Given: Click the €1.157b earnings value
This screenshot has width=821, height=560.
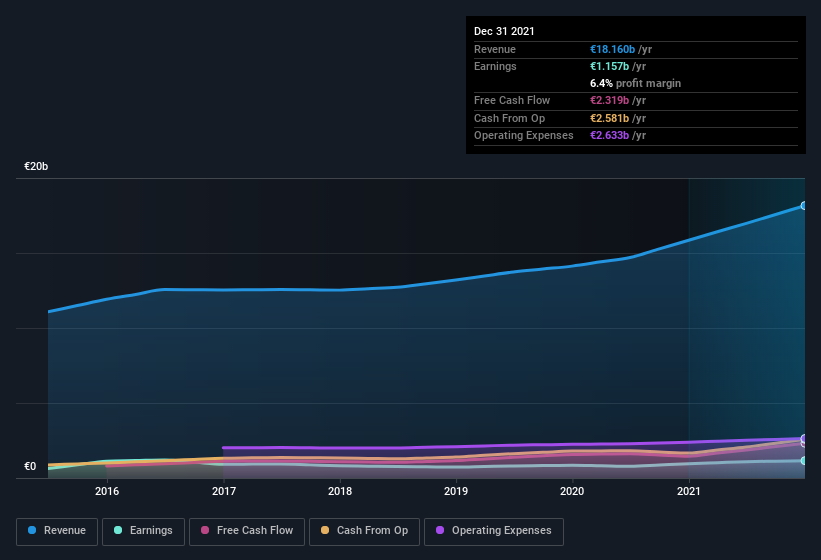Looking at the screenshot, I should (x=609, y=66).
